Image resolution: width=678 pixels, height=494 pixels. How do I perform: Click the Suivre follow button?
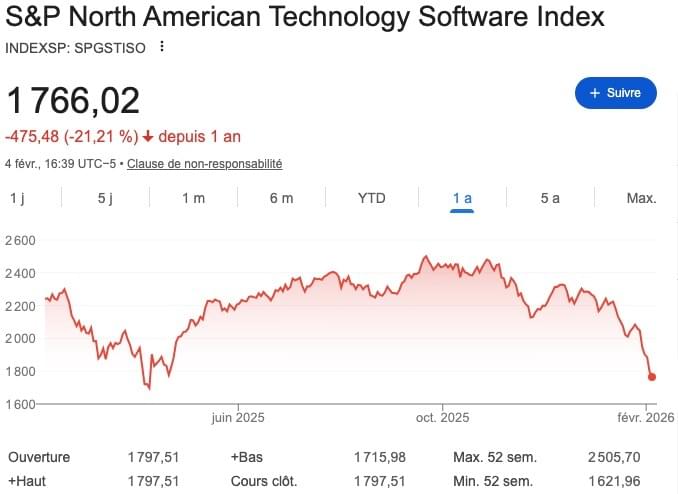tap(615, 92)
